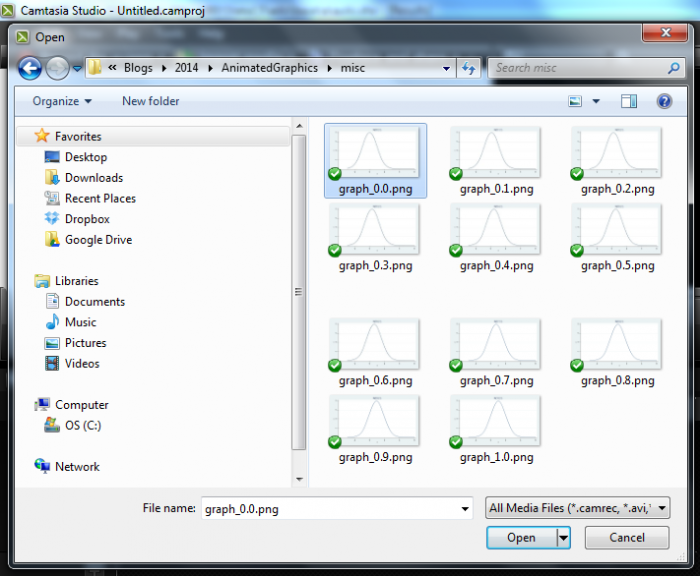
Task: Click the refresh button beside address bar
Action: tap(469, 68)
